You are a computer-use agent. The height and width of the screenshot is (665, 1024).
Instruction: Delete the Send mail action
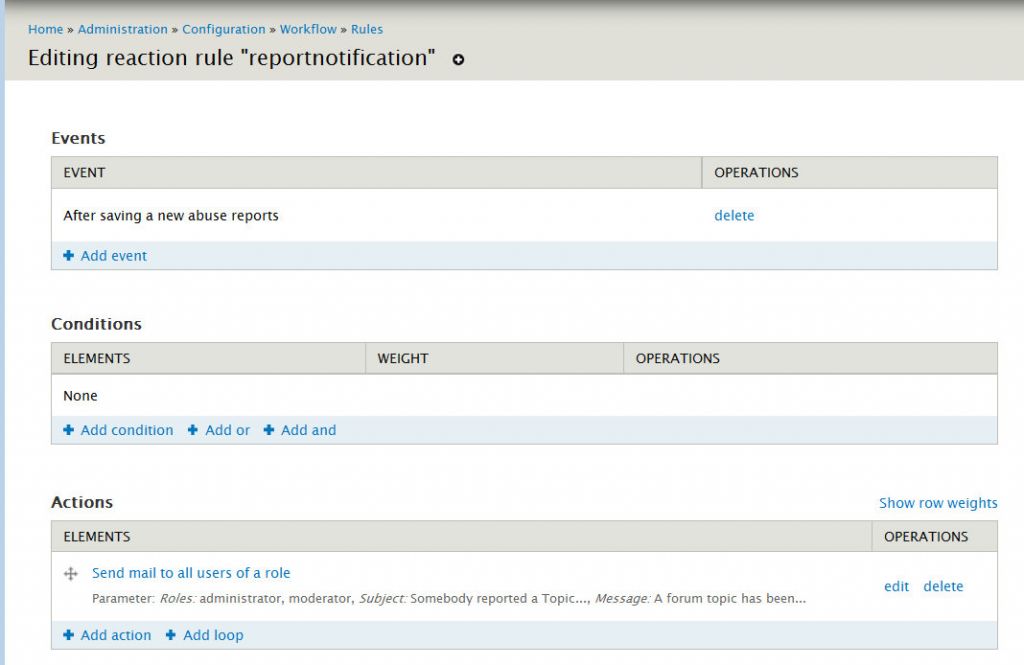[943, 586]
